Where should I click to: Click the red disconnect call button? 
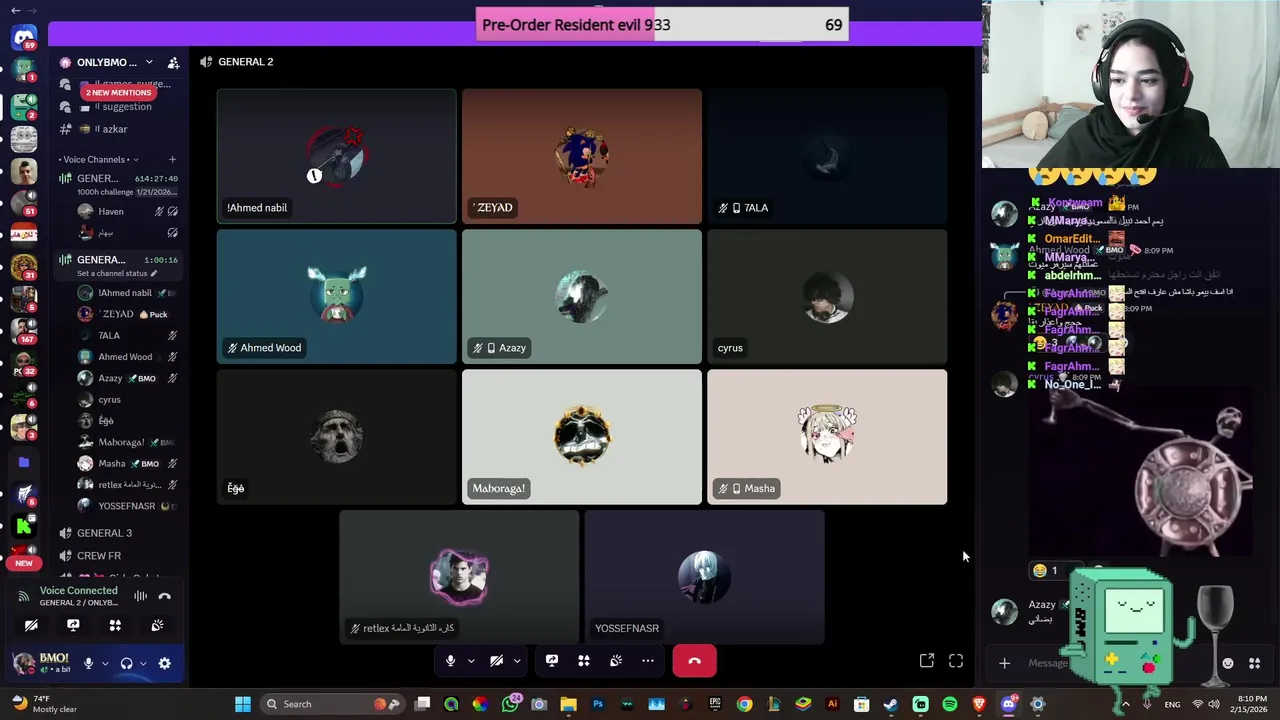pyautogui.click(x=695, y=661)
